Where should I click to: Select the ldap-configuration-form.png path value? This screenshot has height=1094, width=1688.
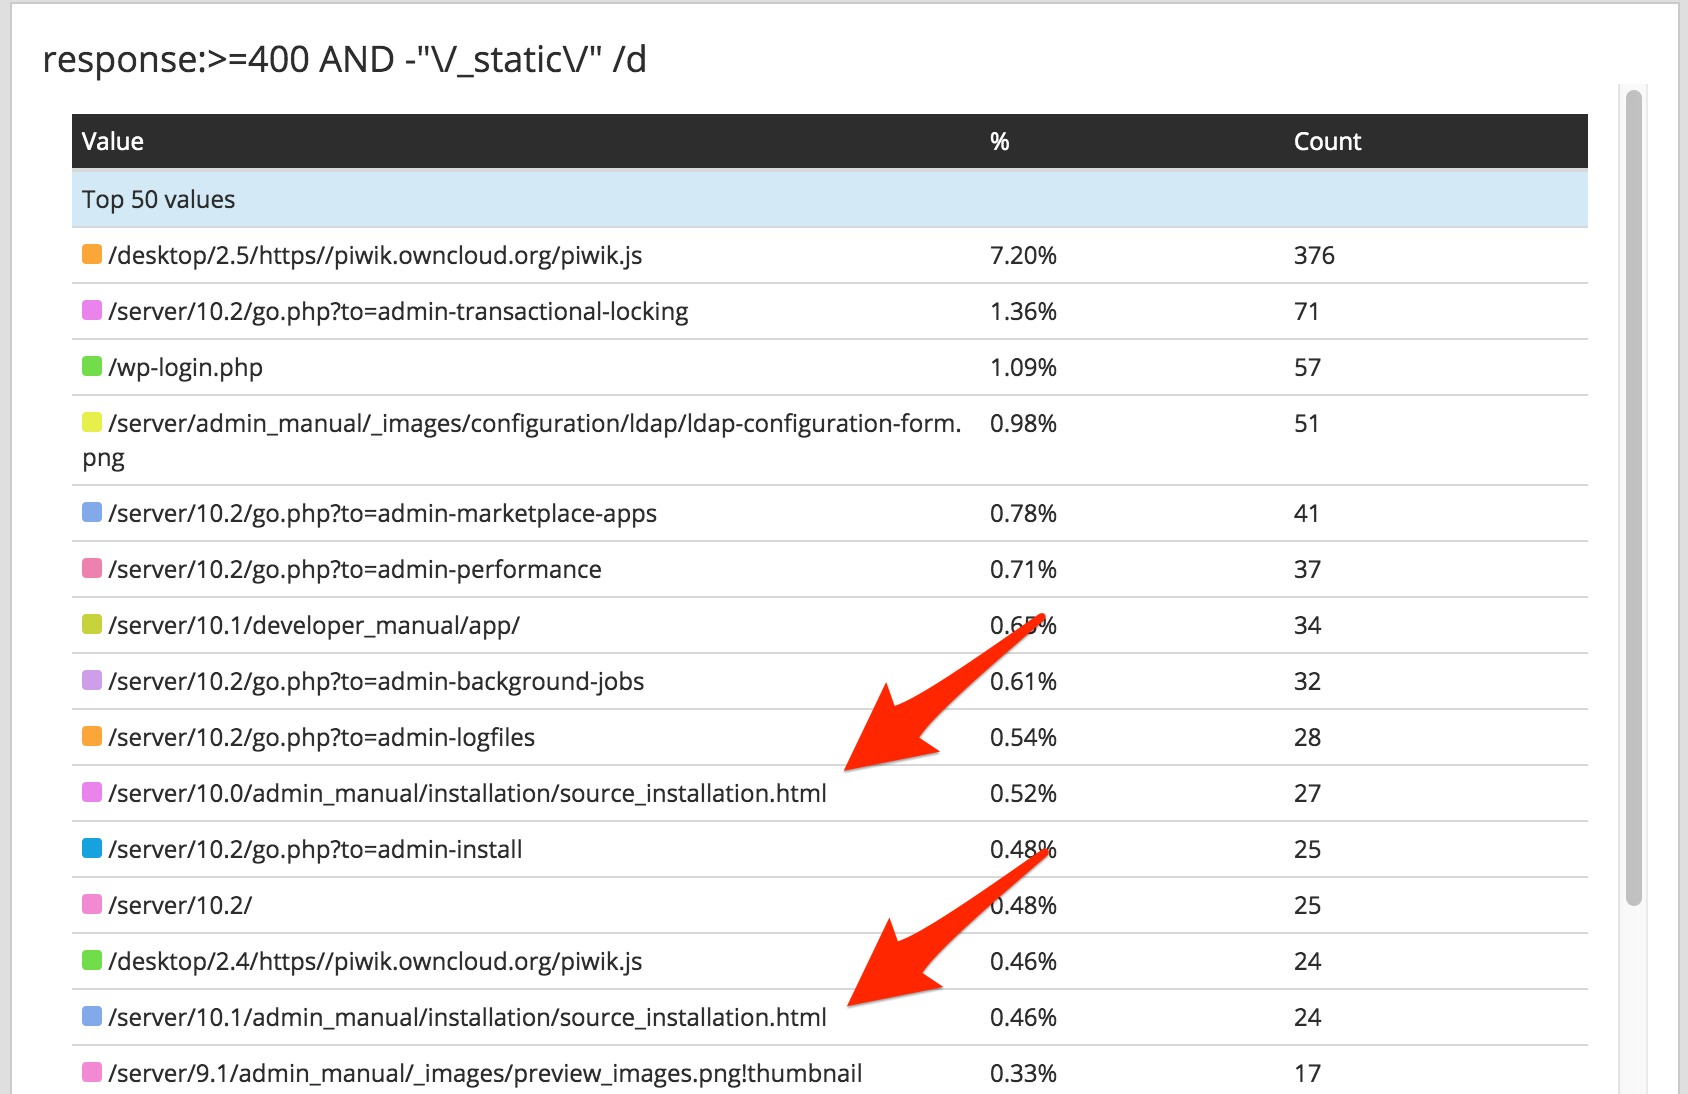(522, 440)
